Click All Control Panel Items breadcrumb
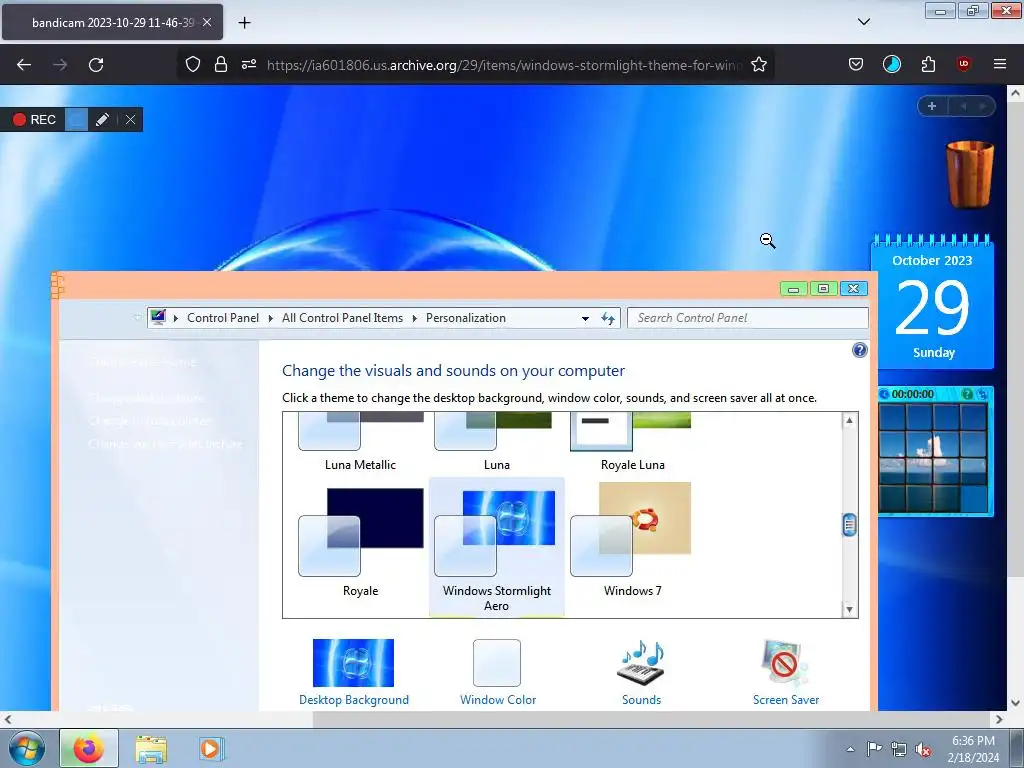Screen dimensions: 1024x768 pyautogui.click(x=342, y=318)
